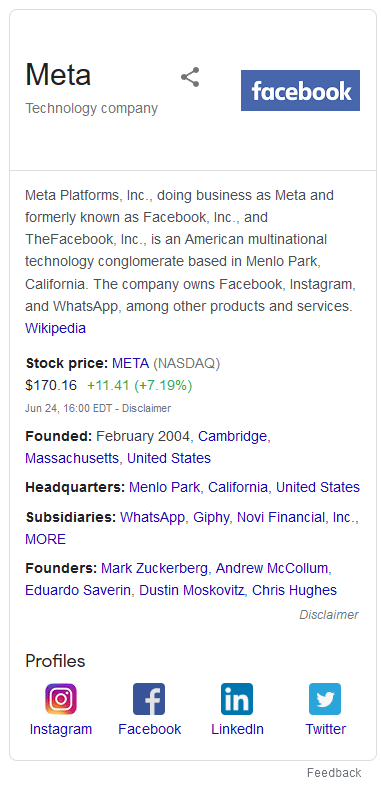The height and width of the screenshot is (785, 381).
Task: Open the Menlo Park headquarters link
Action: [x=164, y=487]
